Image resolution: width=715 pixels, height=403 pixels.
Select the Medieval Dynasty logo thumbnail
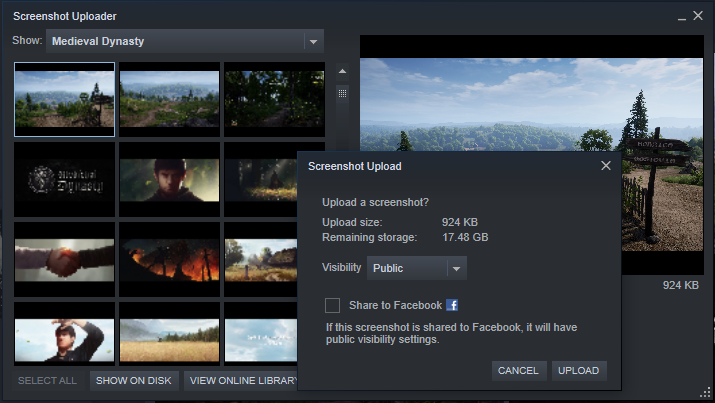[x=64, y=180]
